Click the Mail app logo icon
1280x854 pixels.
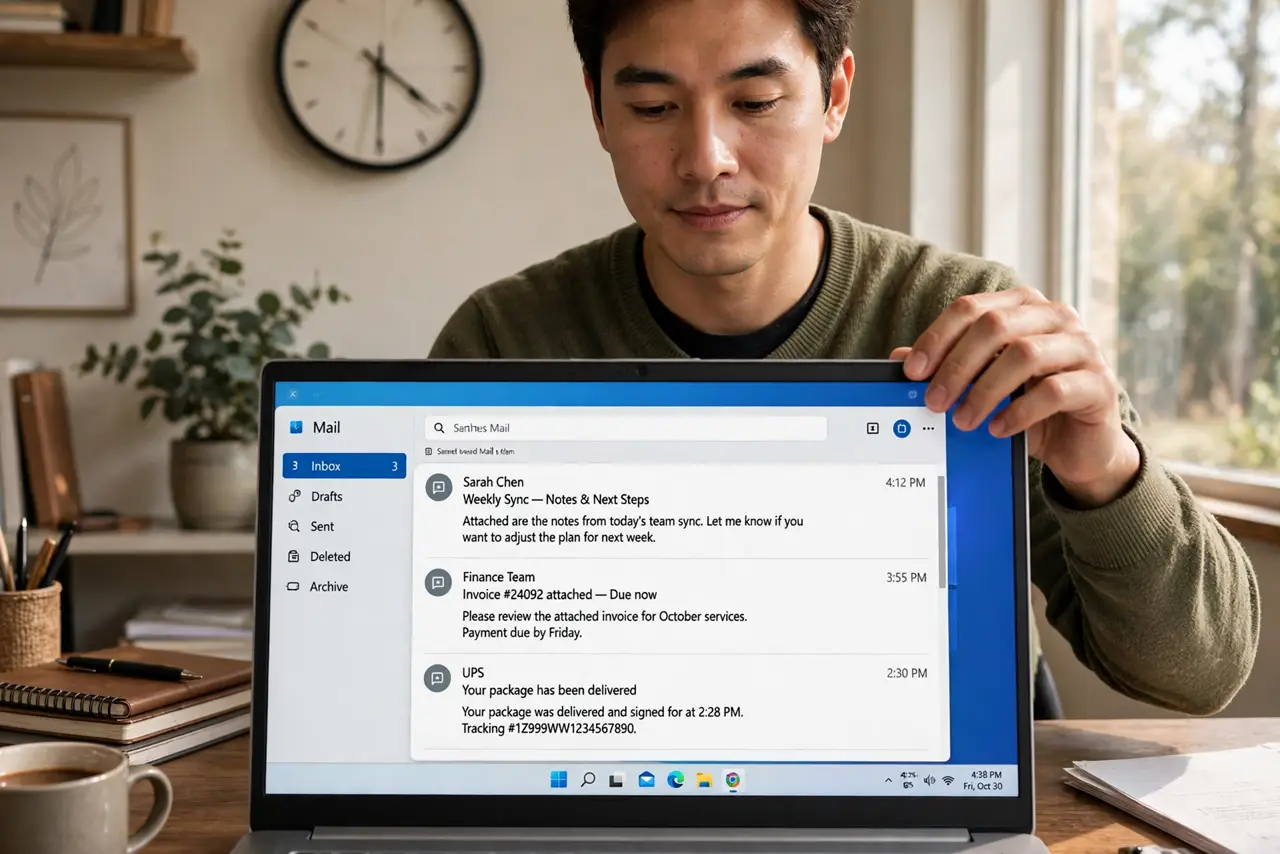296,427
